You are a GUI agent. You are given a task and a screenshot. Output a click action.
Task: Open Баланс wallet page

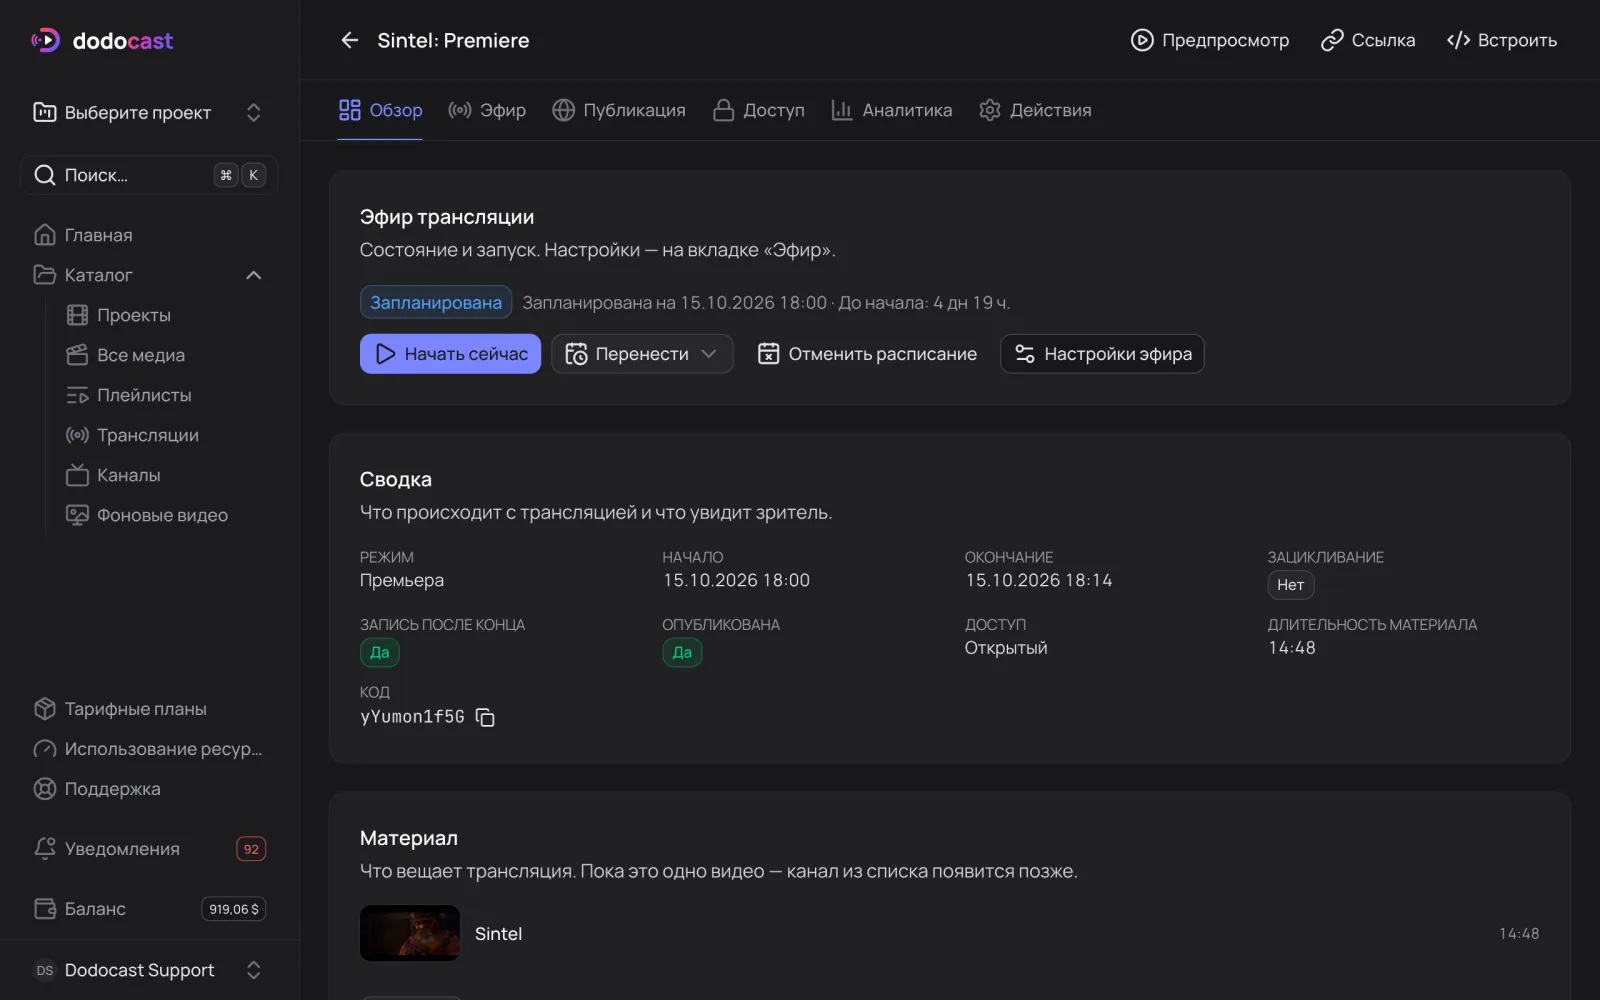150,909
